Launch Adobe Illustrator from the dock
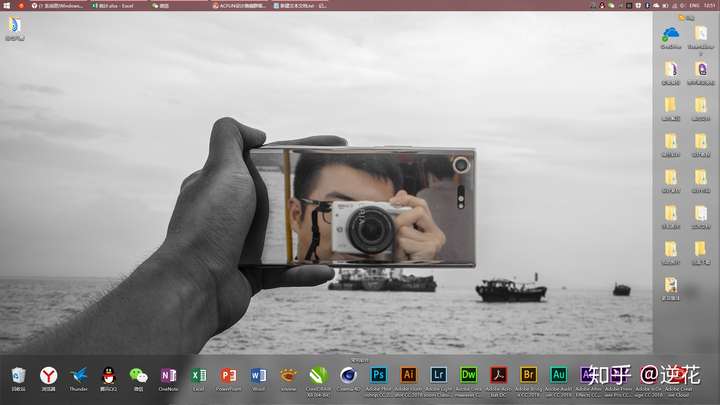Viewport: 720px width, 405px height. (x=408, y=375)
